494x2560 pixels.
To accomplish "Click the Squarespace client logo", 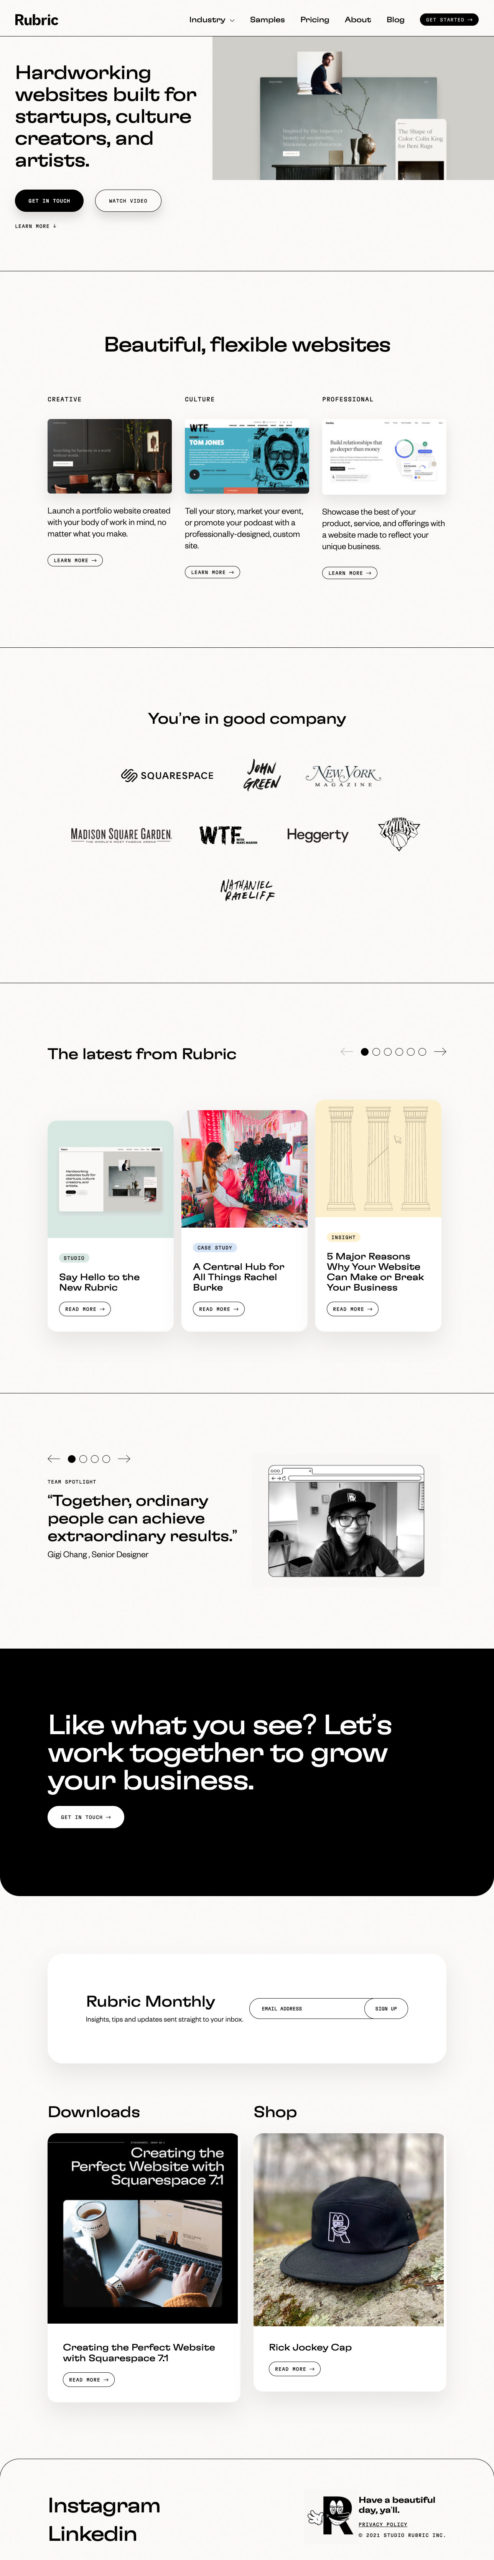I will pyautogui.click(x=167, y=775).
